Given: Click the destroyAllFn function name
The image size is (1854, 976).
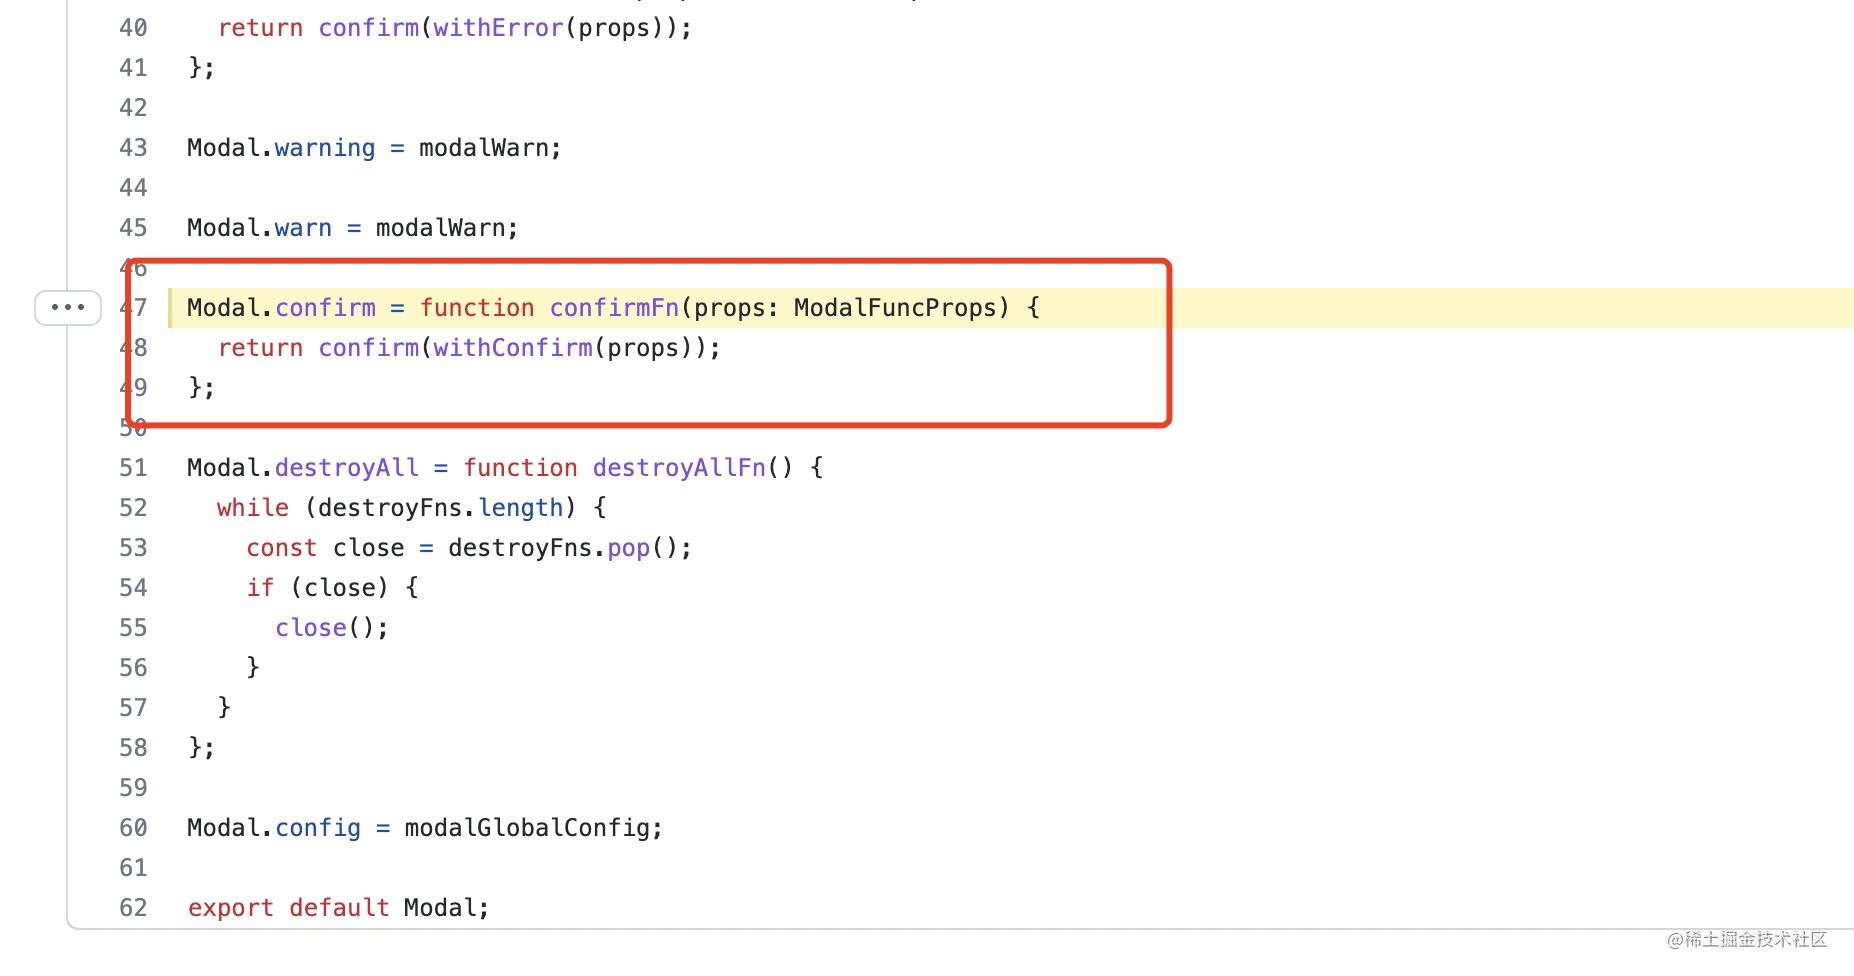Looking at the screenshot, I should [x=678, y=467].
